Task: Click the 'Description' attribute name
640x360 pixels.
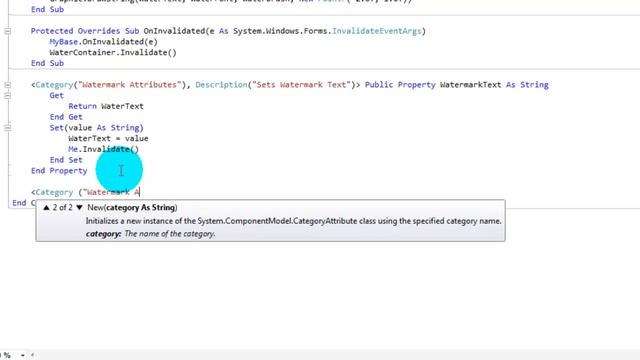Action: point(221,84)
